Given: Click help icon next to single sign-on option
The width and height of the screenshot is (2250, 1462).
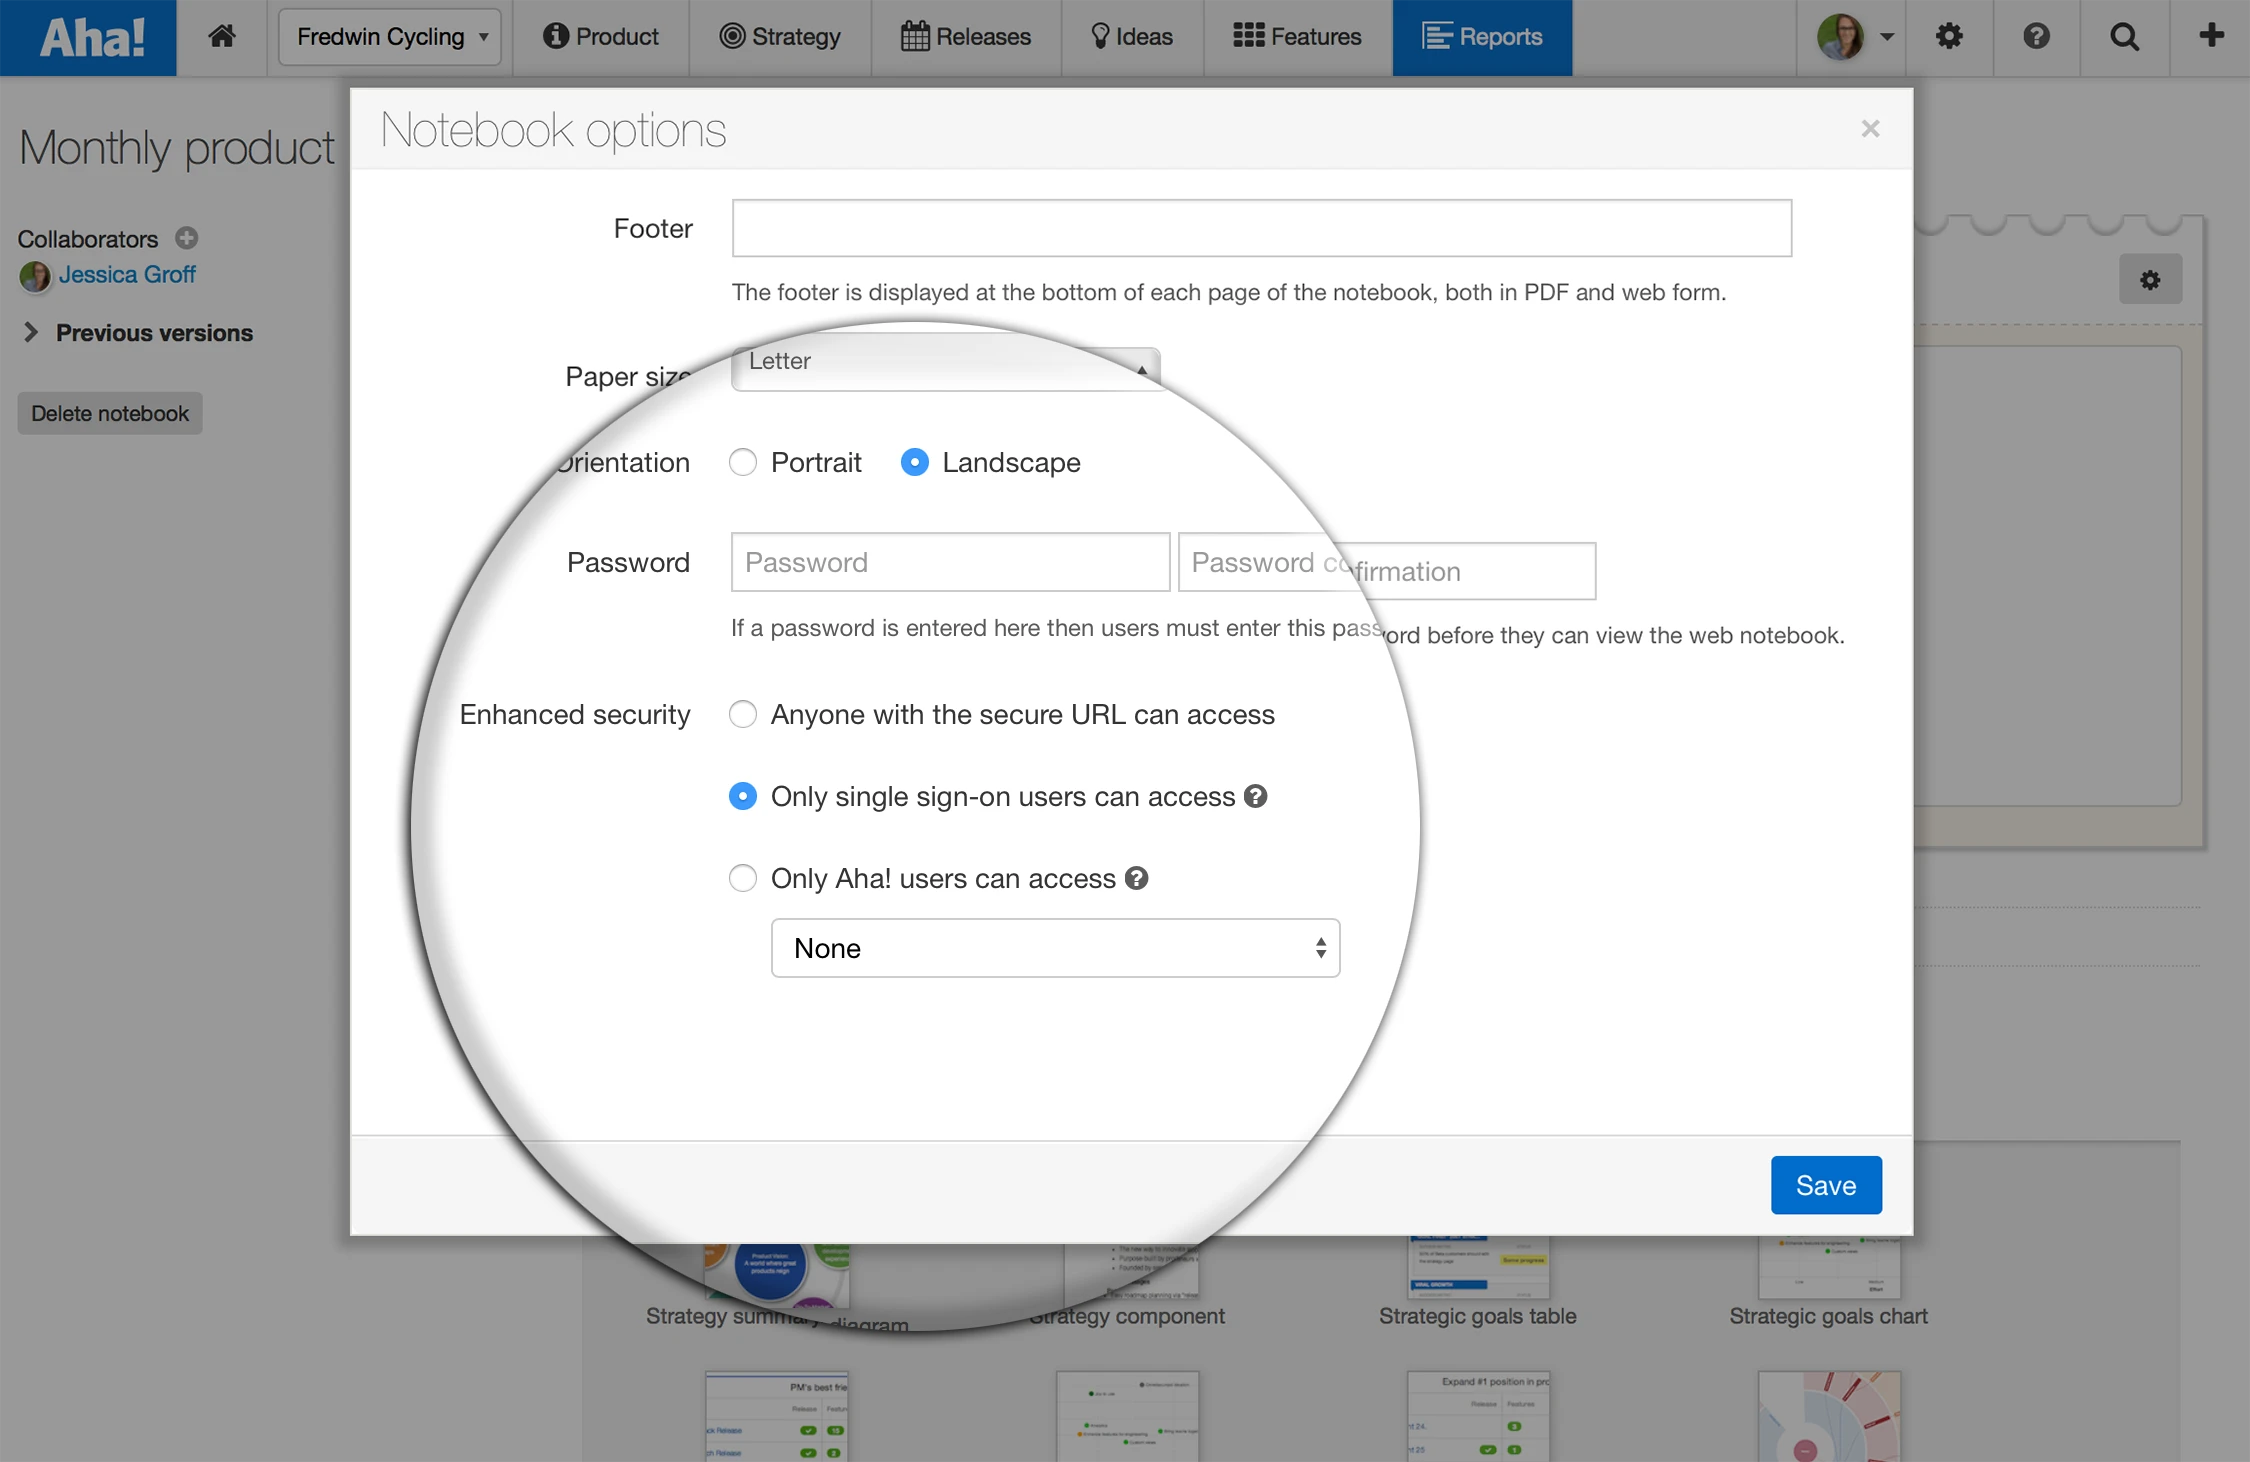Looking at the screenshot, I should 1256,796.
